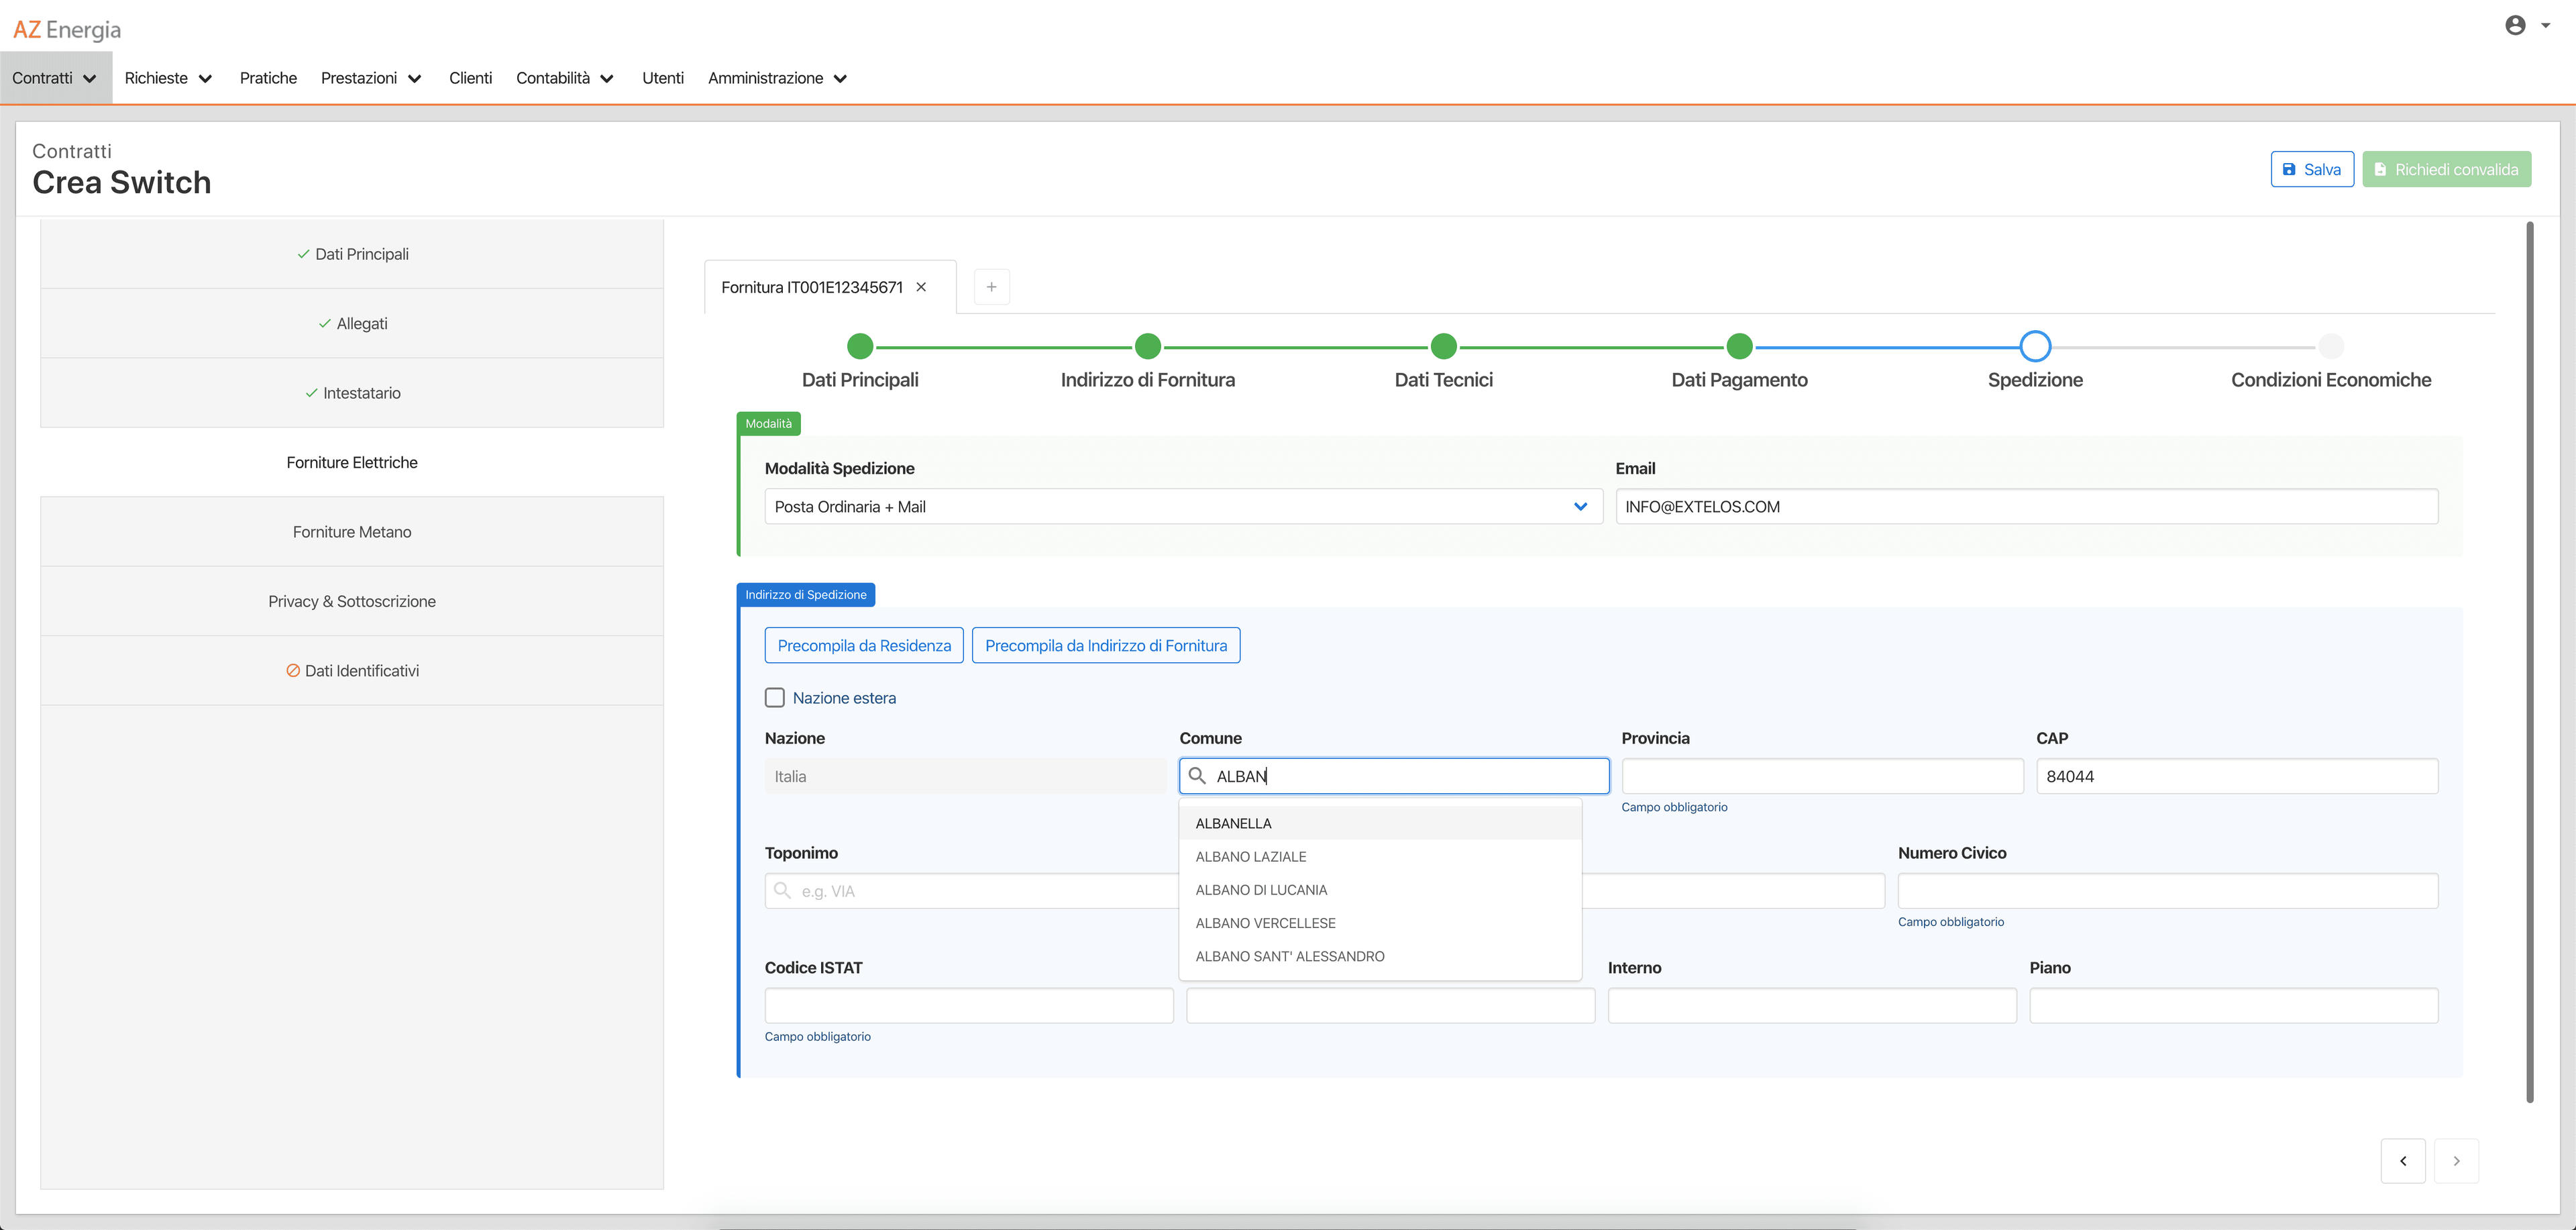Toggle the Nazione estera checkbox

point(775,698)
